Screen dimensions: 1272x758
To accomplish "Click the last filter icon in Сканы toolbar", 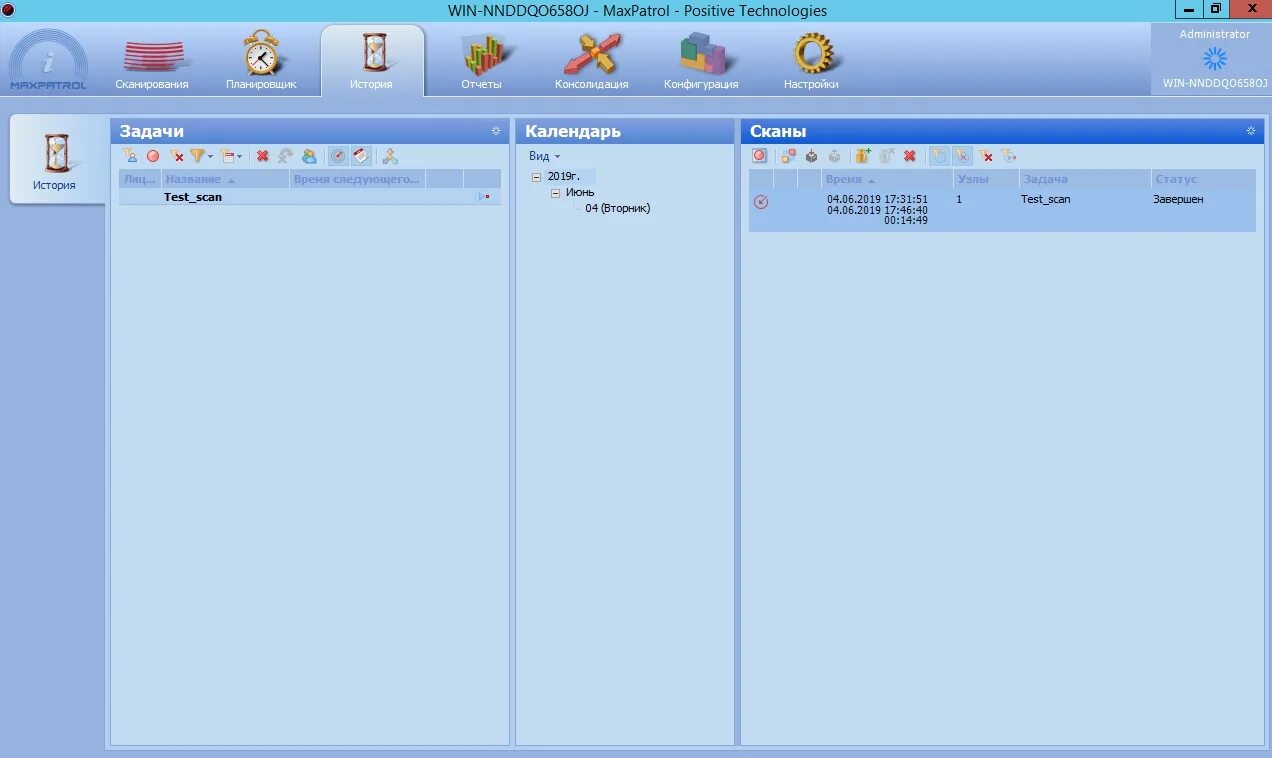I will (x=1009, y=156).
